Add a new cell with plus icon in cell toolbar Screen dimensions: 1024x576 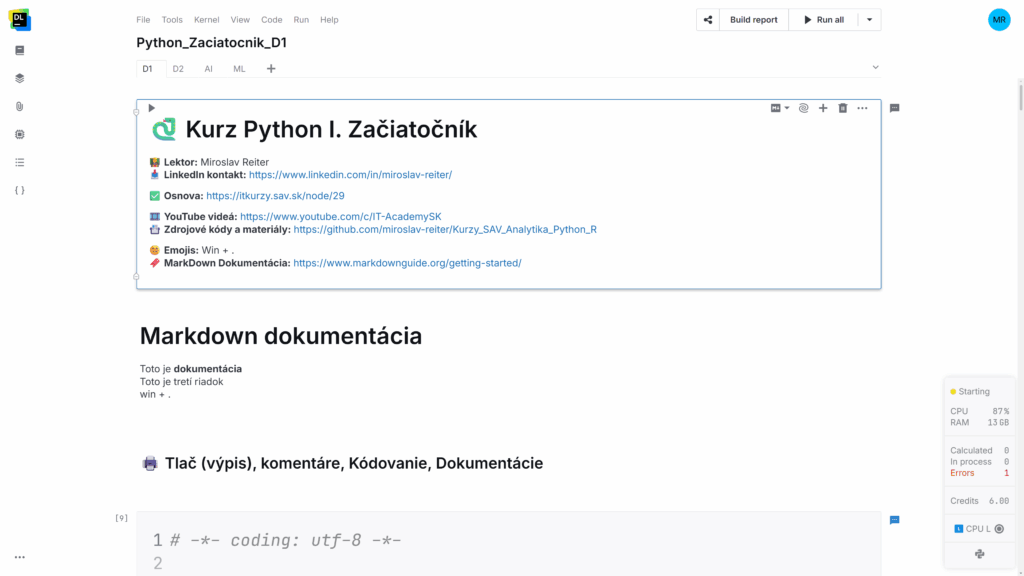pos(823,108)
